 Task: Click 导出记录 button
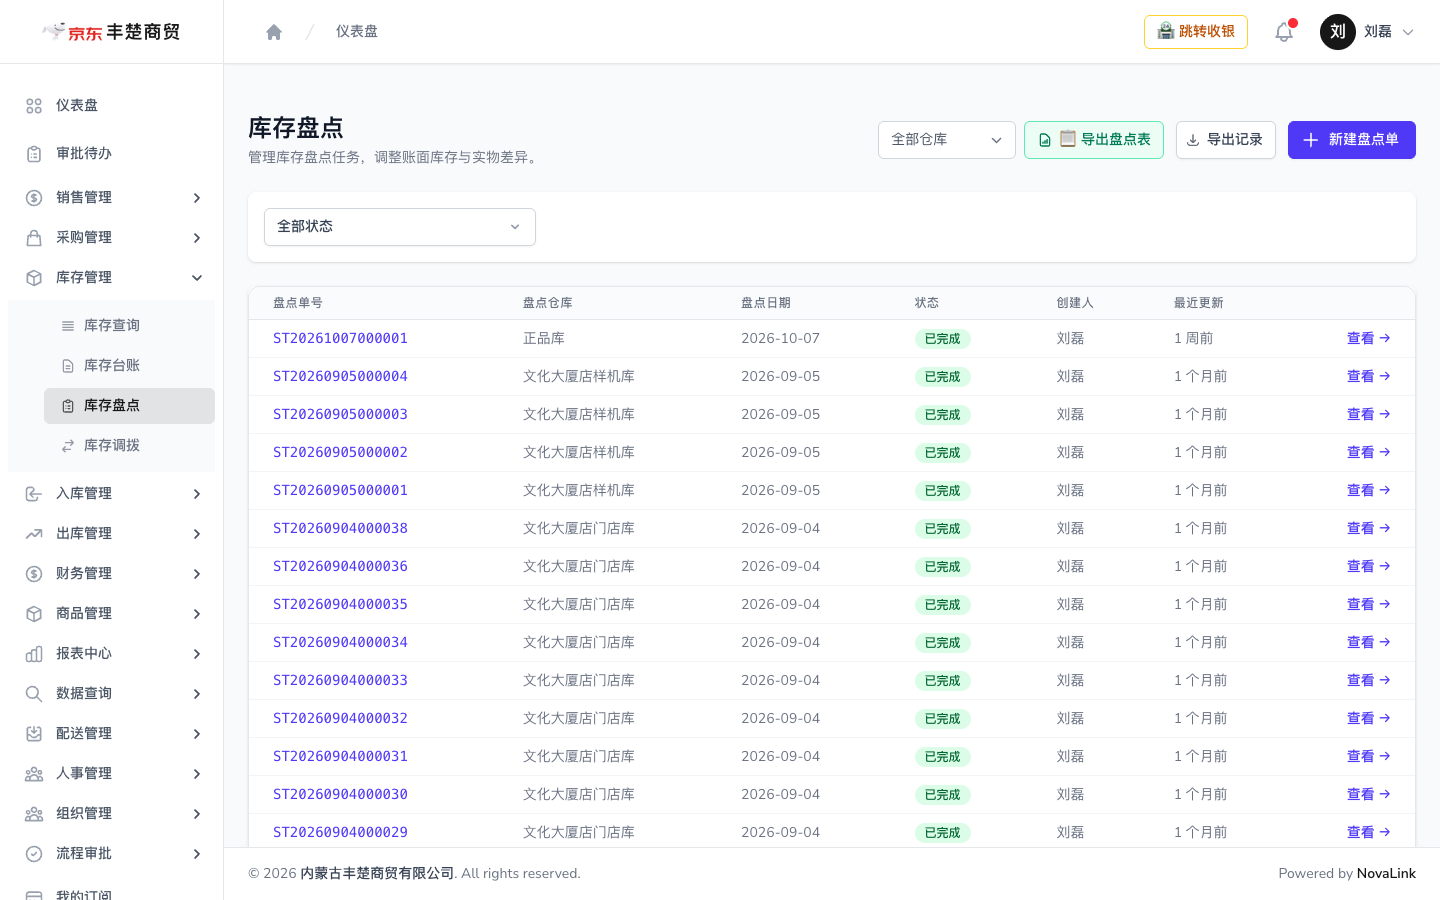pos(1226,140)
